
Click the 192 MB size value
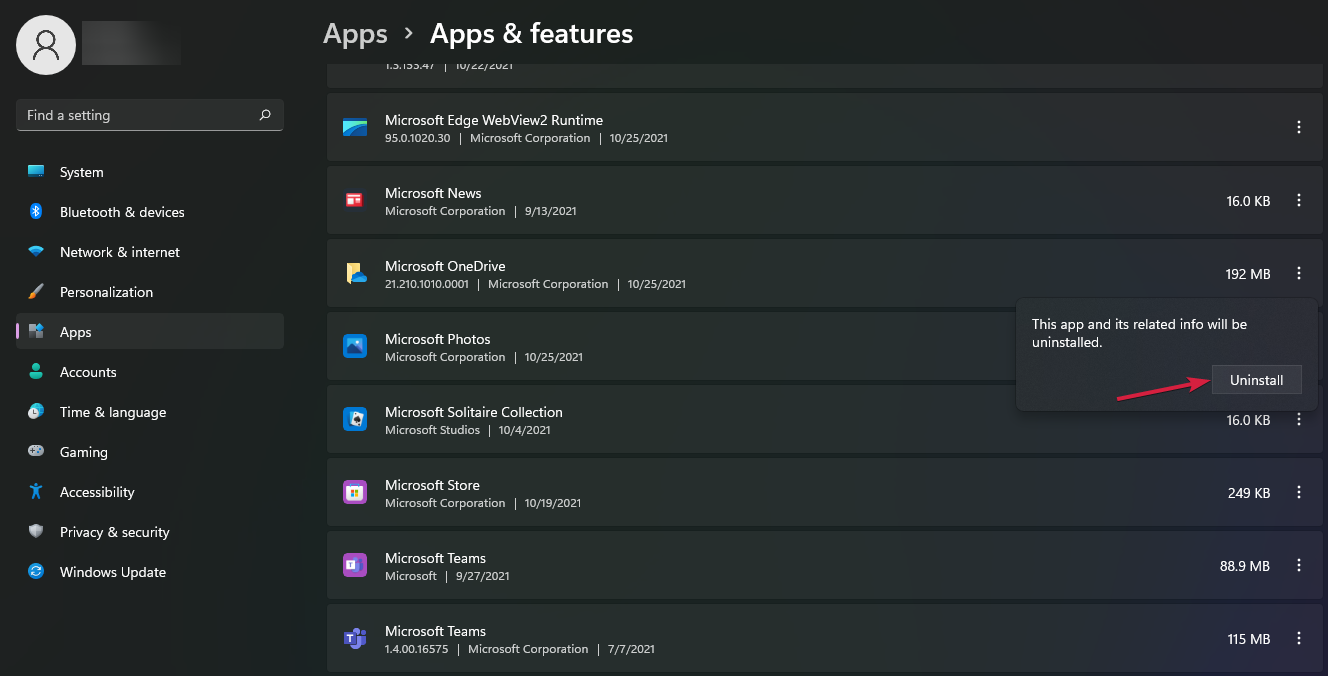(x=1248, y=274)
